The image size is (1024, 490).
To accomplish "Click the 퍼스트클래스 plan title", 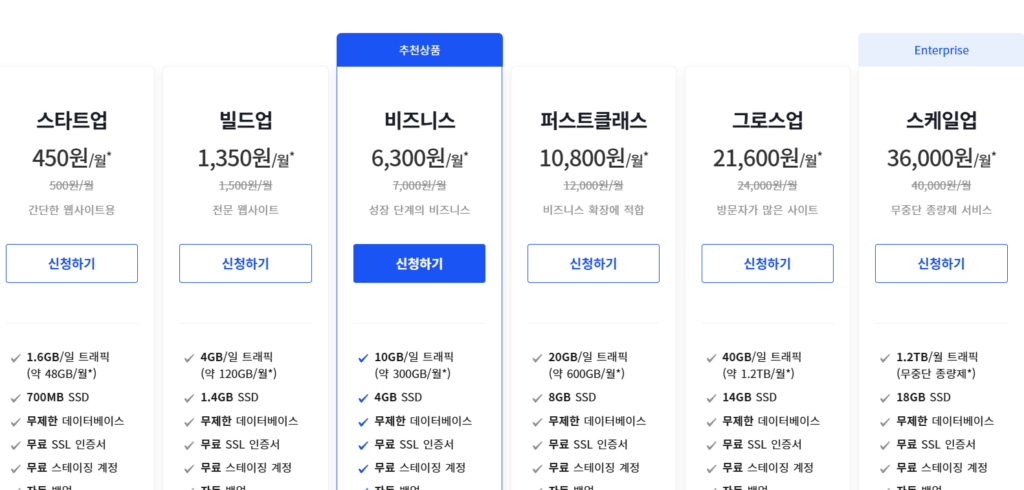I will pos(593,121).
